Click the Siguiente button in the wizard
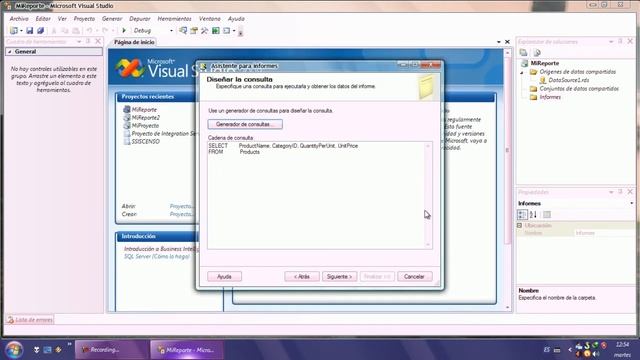Screen dimensions: 640x360 click(x=339, y=277)
